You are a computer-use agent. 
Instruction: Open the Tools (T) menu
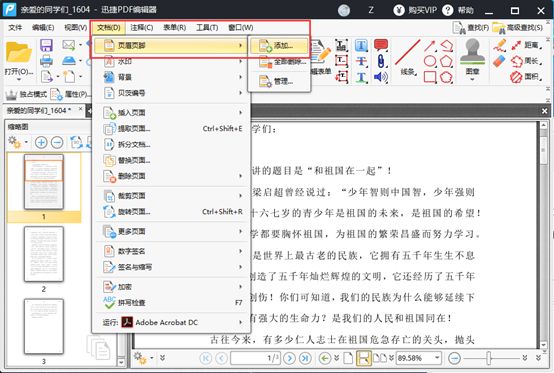point(207,28)
